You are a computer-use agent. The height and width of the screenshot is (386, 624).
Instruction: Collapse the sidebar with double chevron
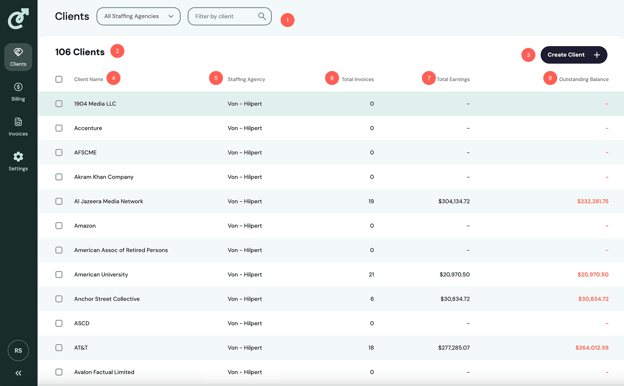pyautogui.click(x=18, y=373)
